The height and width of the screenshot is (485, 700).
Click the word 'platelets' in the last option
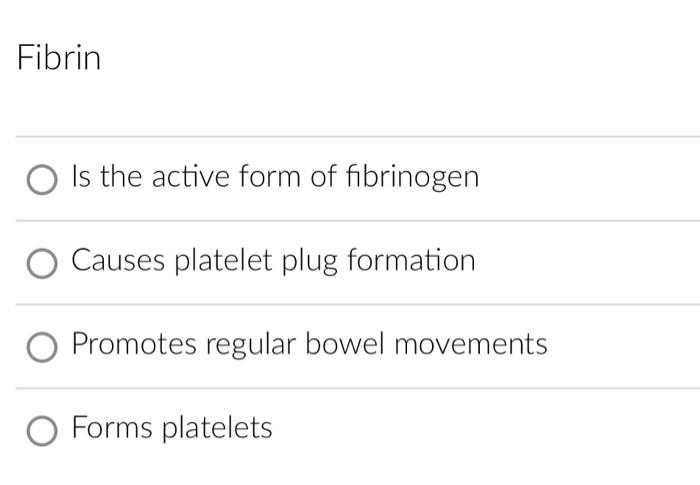217,429
